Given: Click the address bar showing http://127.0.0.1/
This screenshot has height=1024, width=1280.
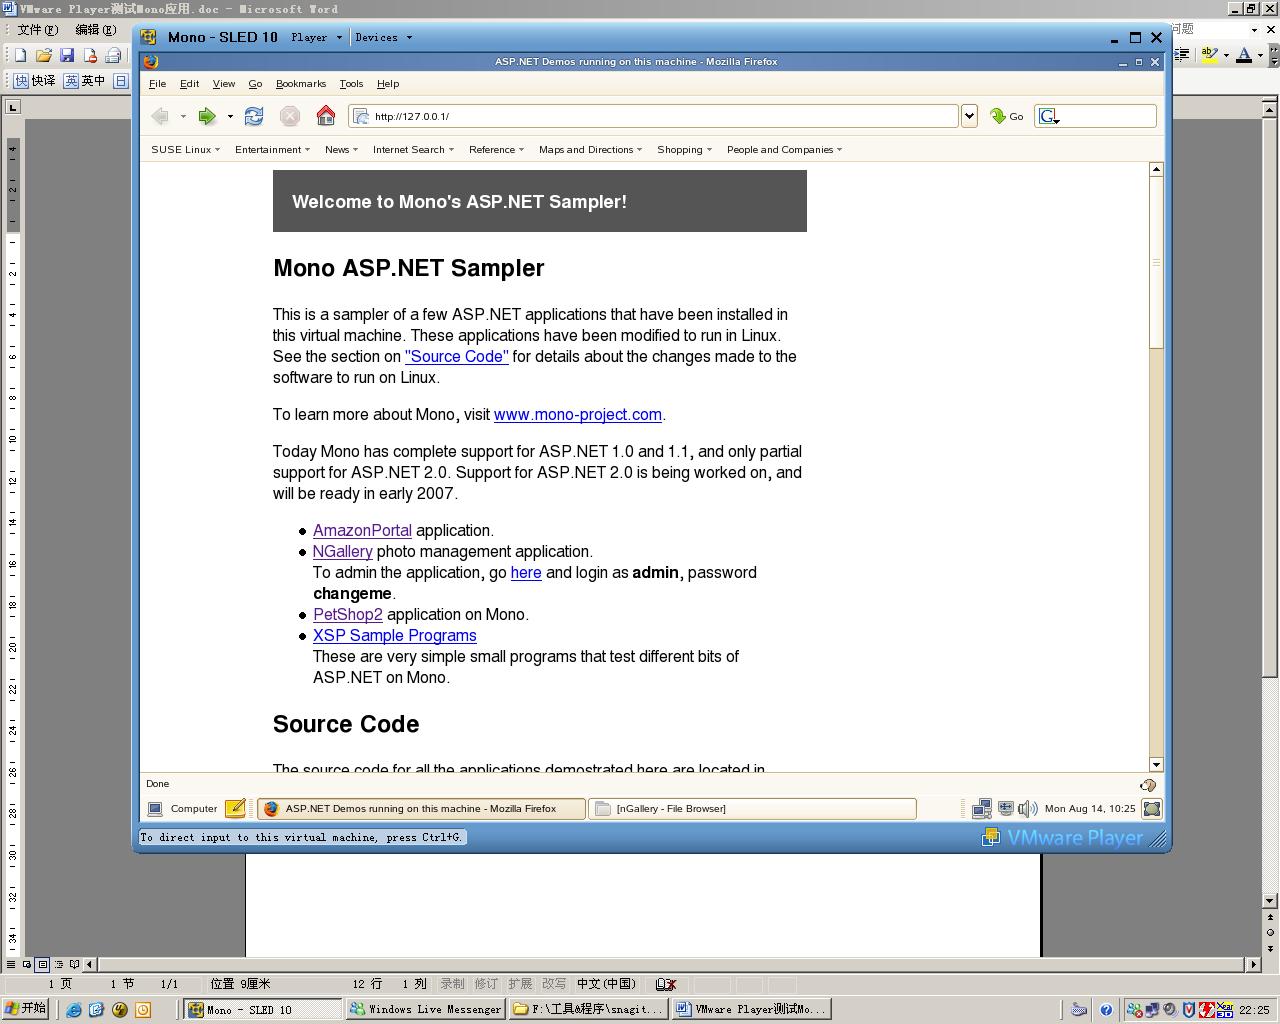Looking at the screenshot, I should coord(654,116).
